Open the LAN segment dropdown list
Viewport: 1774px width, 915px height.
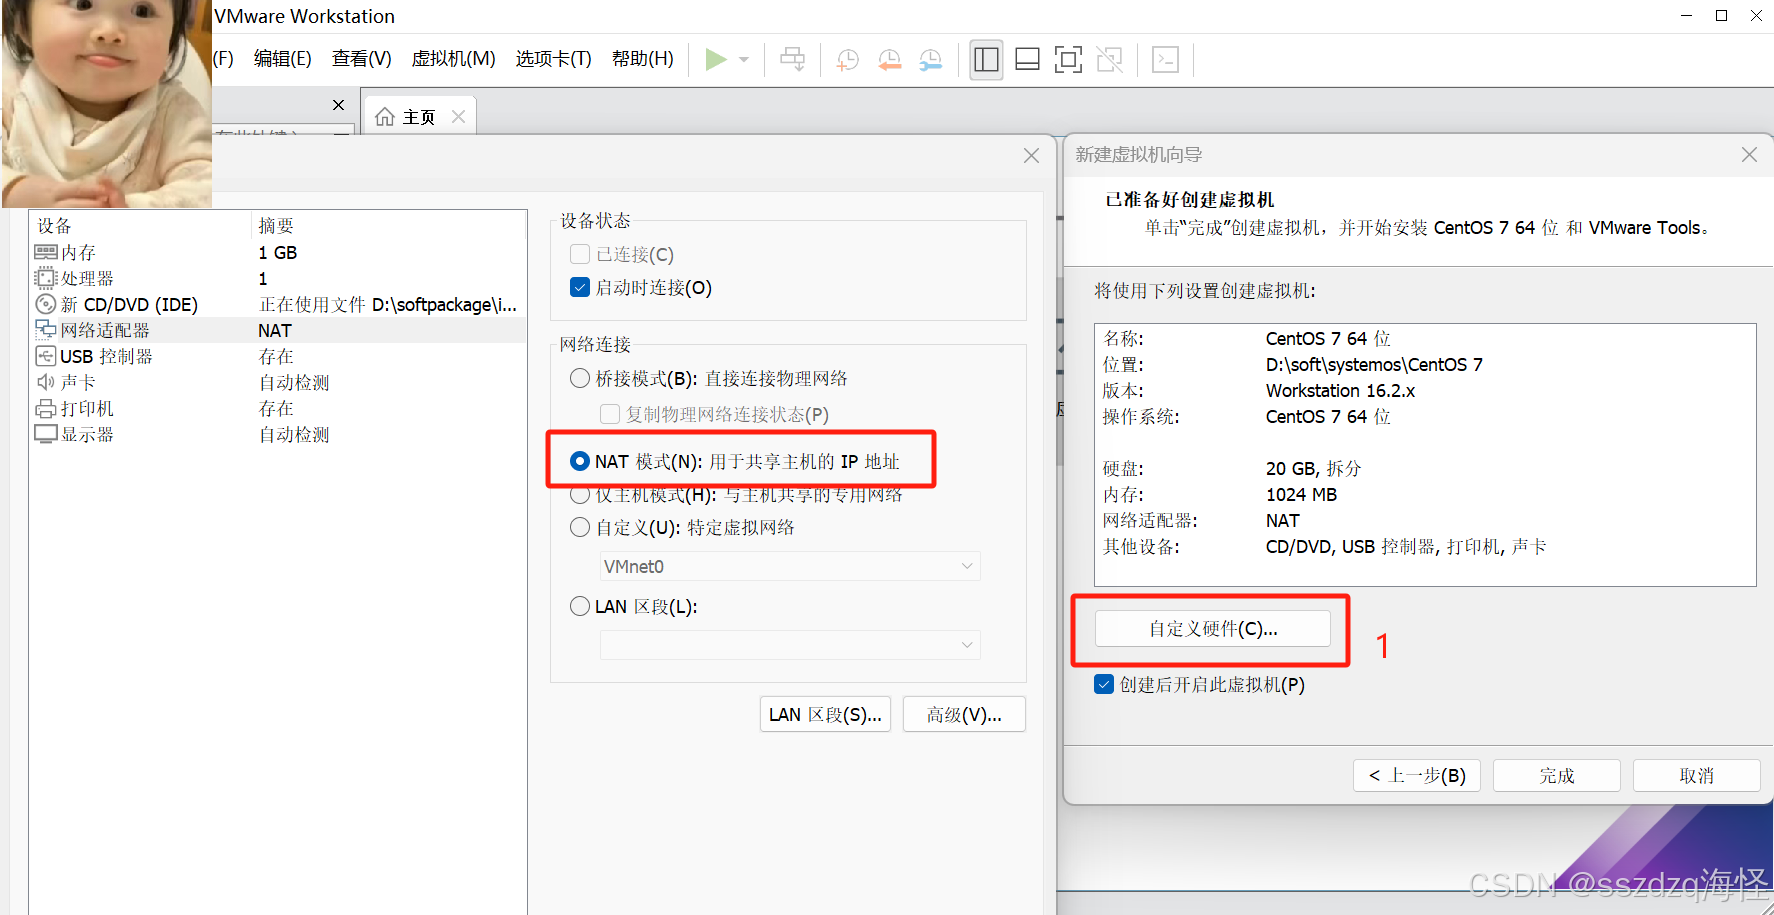[790, 645]
